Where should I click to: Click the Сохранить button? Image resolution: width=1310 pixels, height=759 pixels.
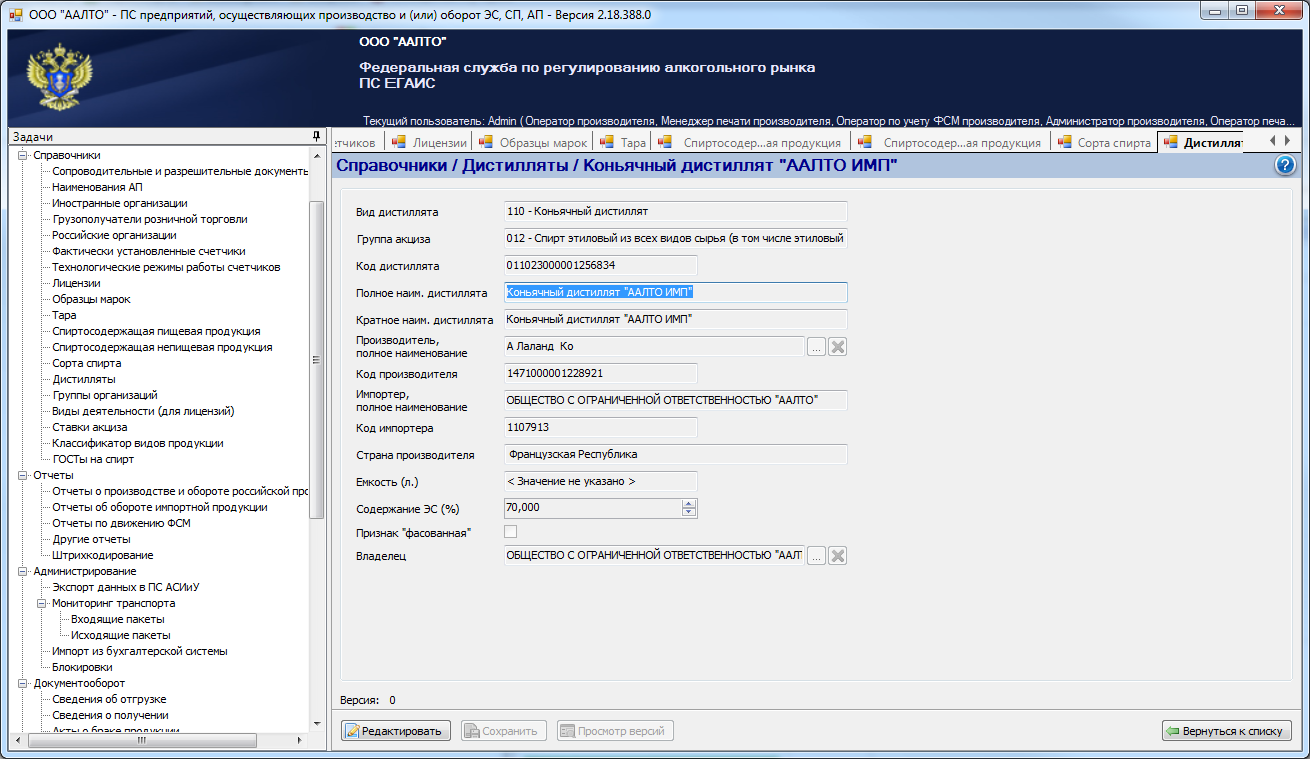[x=504, y=731]
